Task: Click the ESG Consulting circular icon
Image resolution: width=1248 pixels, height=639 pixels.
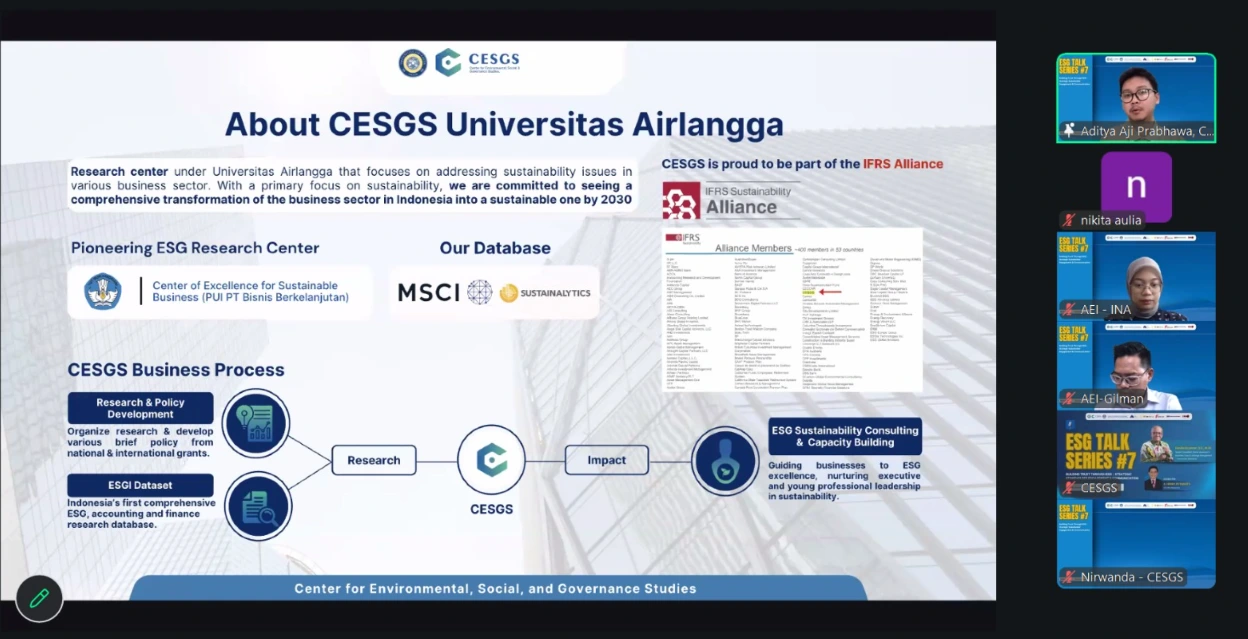Action: [x=725, y=461]
